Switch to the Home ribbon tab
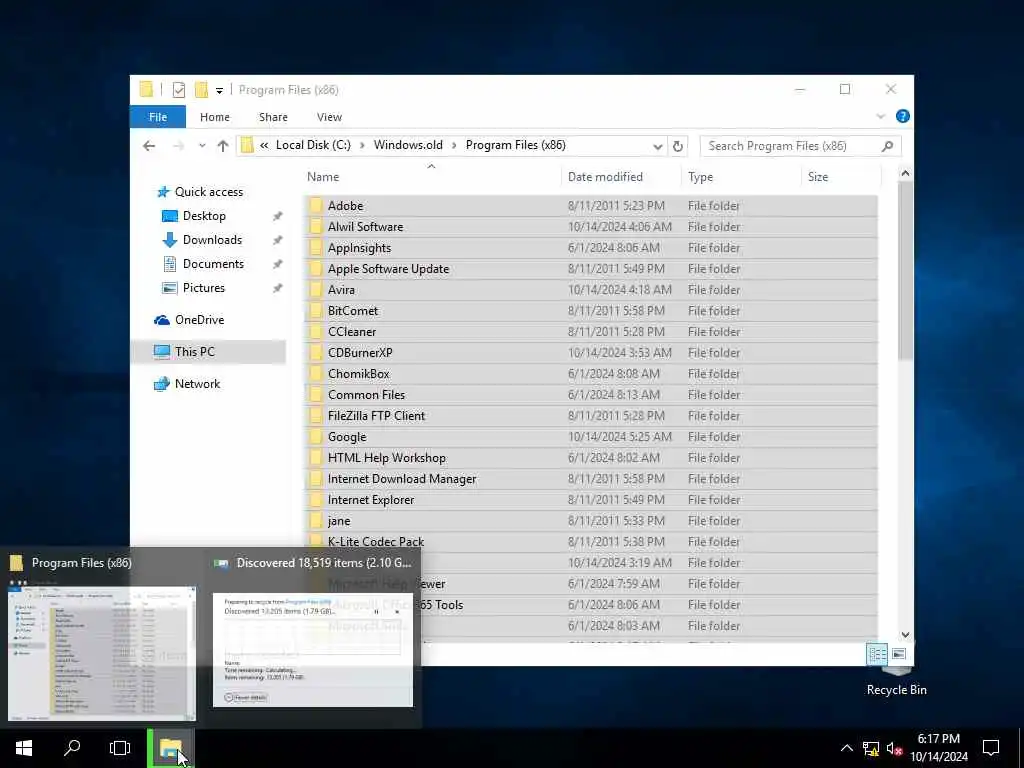The width and height of the screenshot is (1024, 768). (x=215, y=117)
